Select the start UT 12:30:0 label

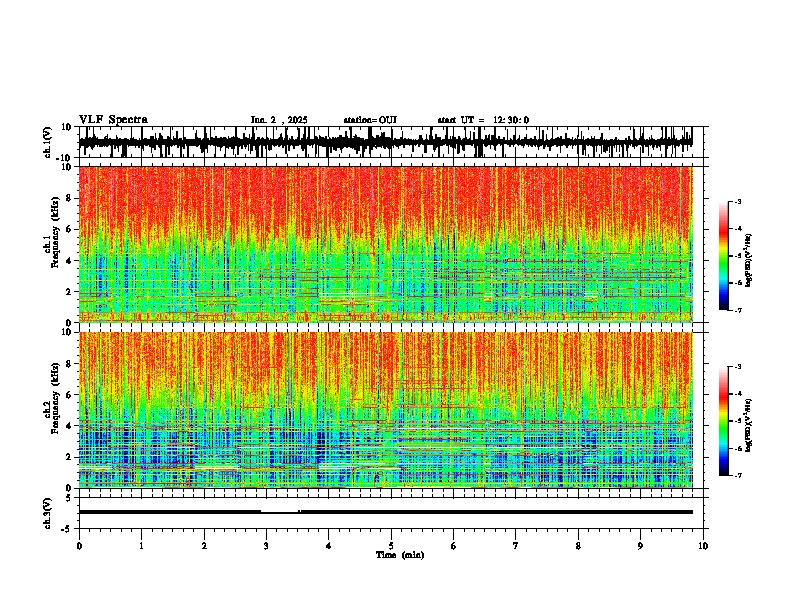tap(483, 120)
